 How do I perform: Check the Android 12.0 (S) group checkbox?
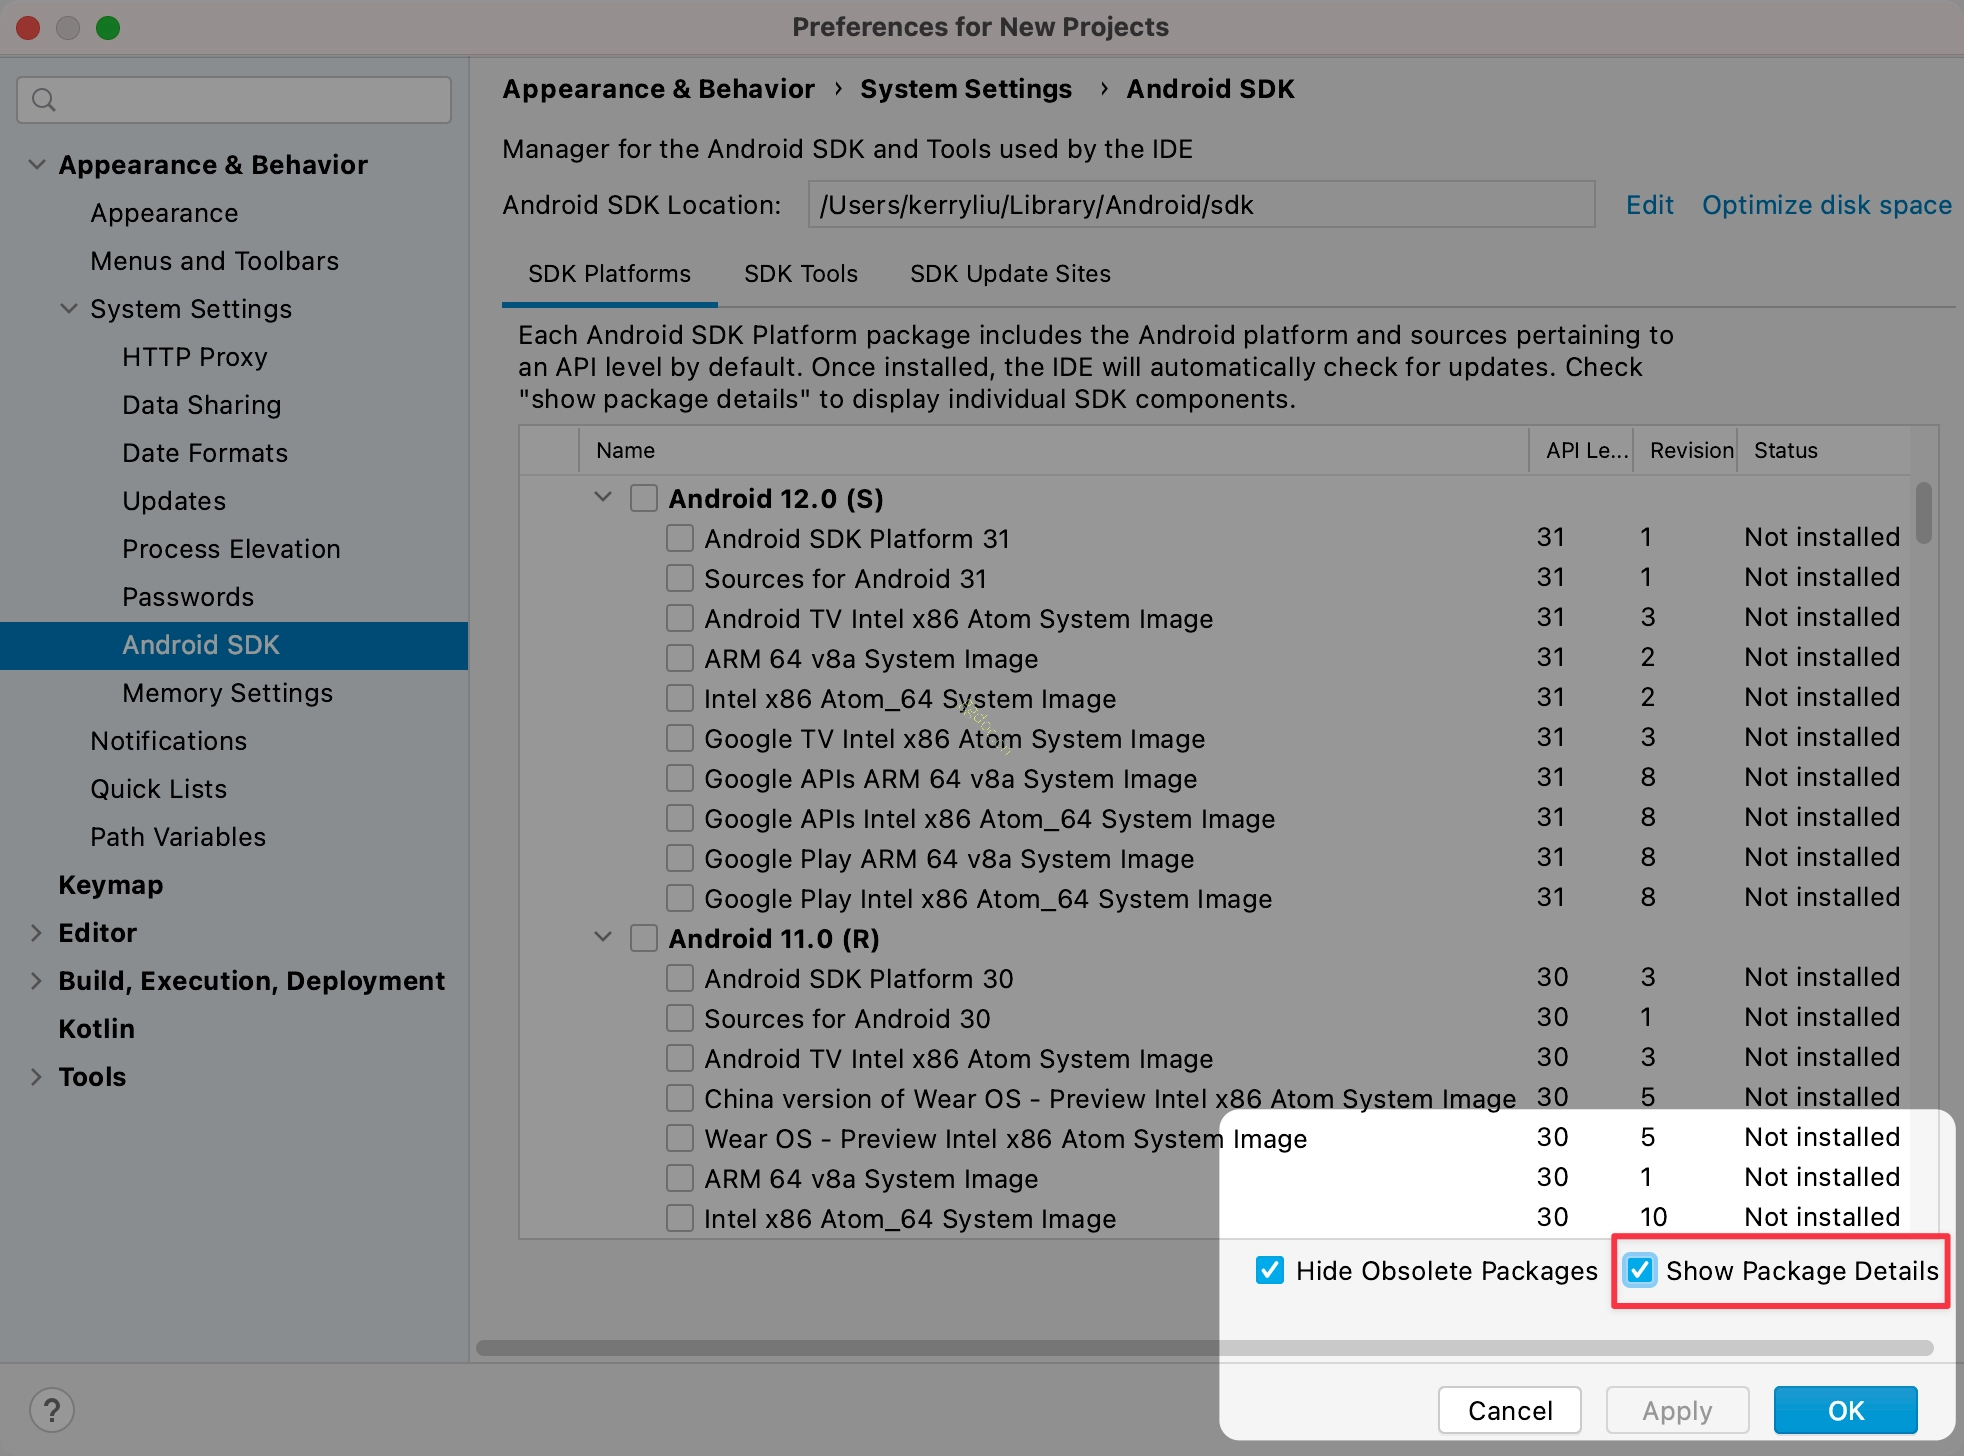[644, 498]
